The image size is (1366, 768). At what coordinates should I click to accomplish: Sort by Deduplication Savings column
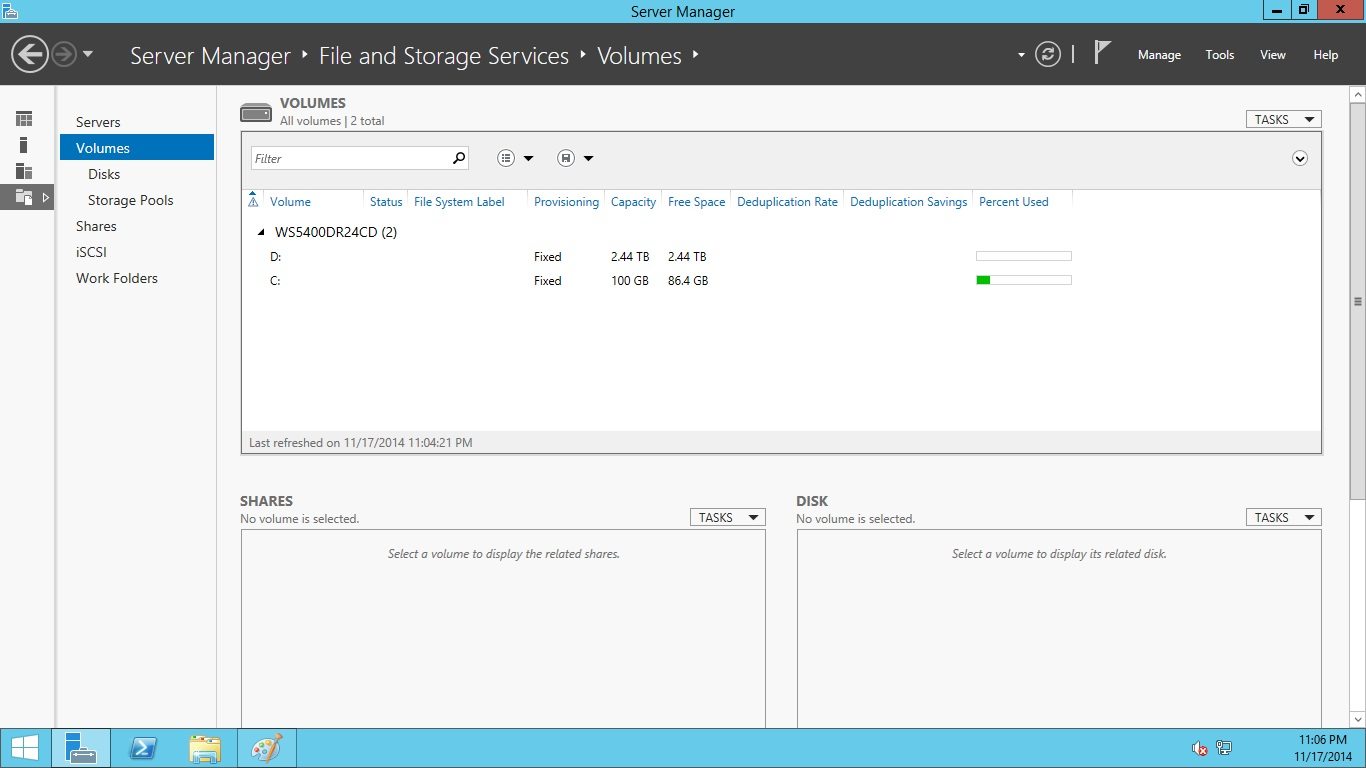908,201
